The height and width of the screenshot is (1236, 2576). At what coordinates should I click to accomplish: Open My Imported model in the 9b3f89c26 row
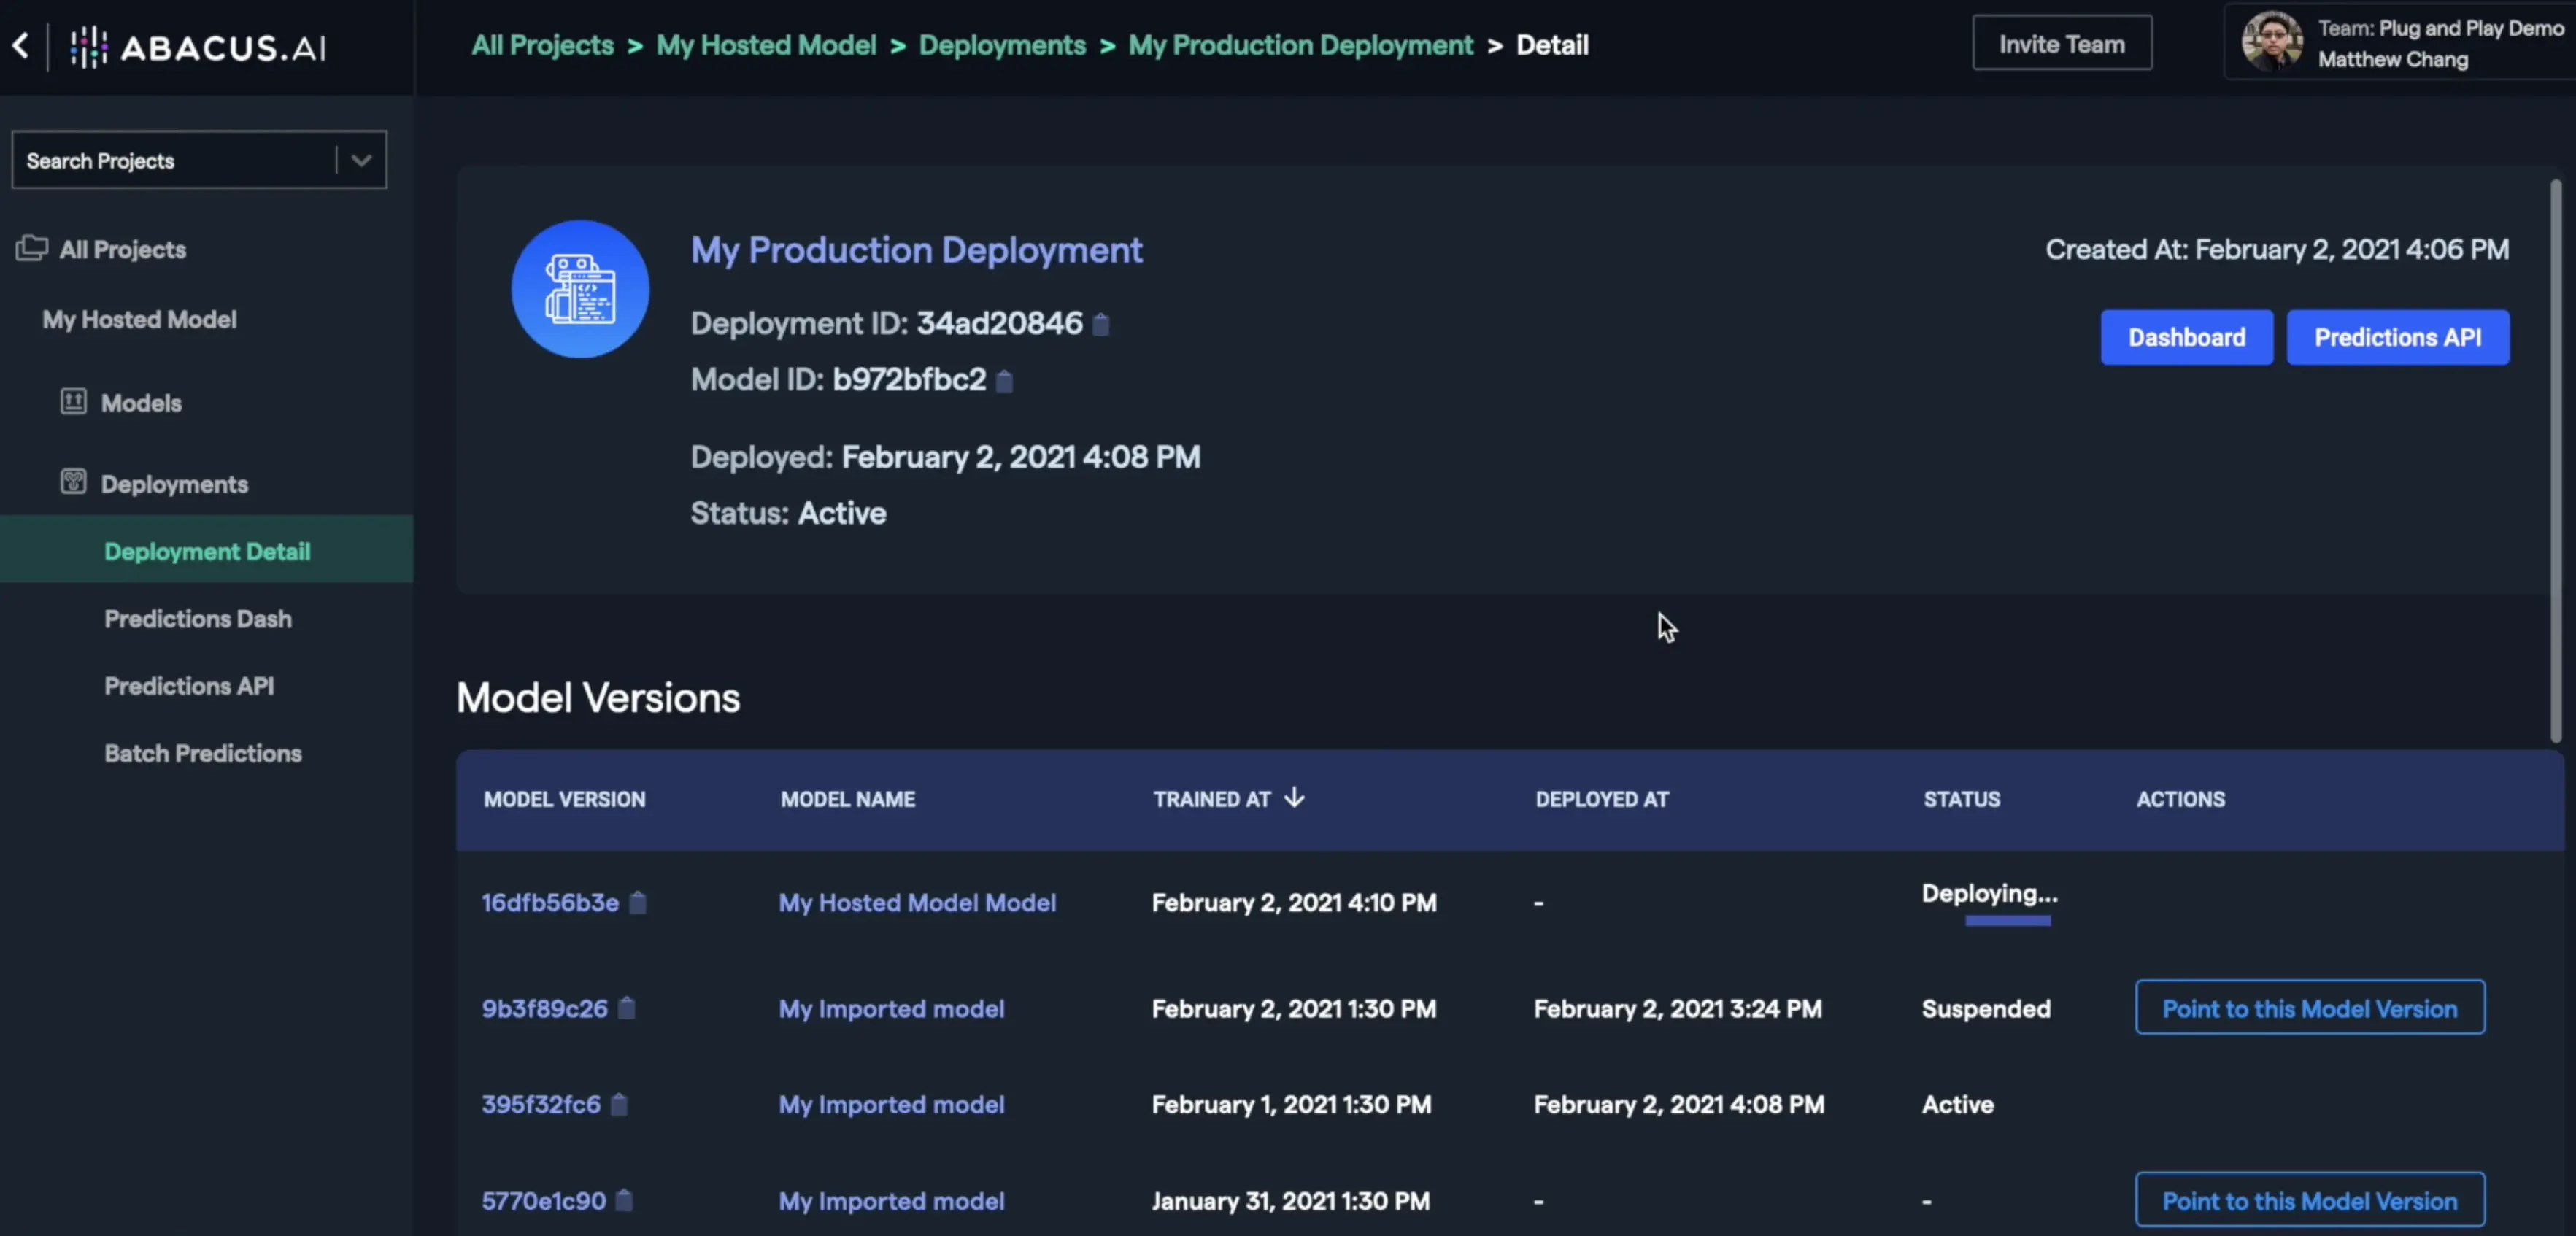(891, 1008)
